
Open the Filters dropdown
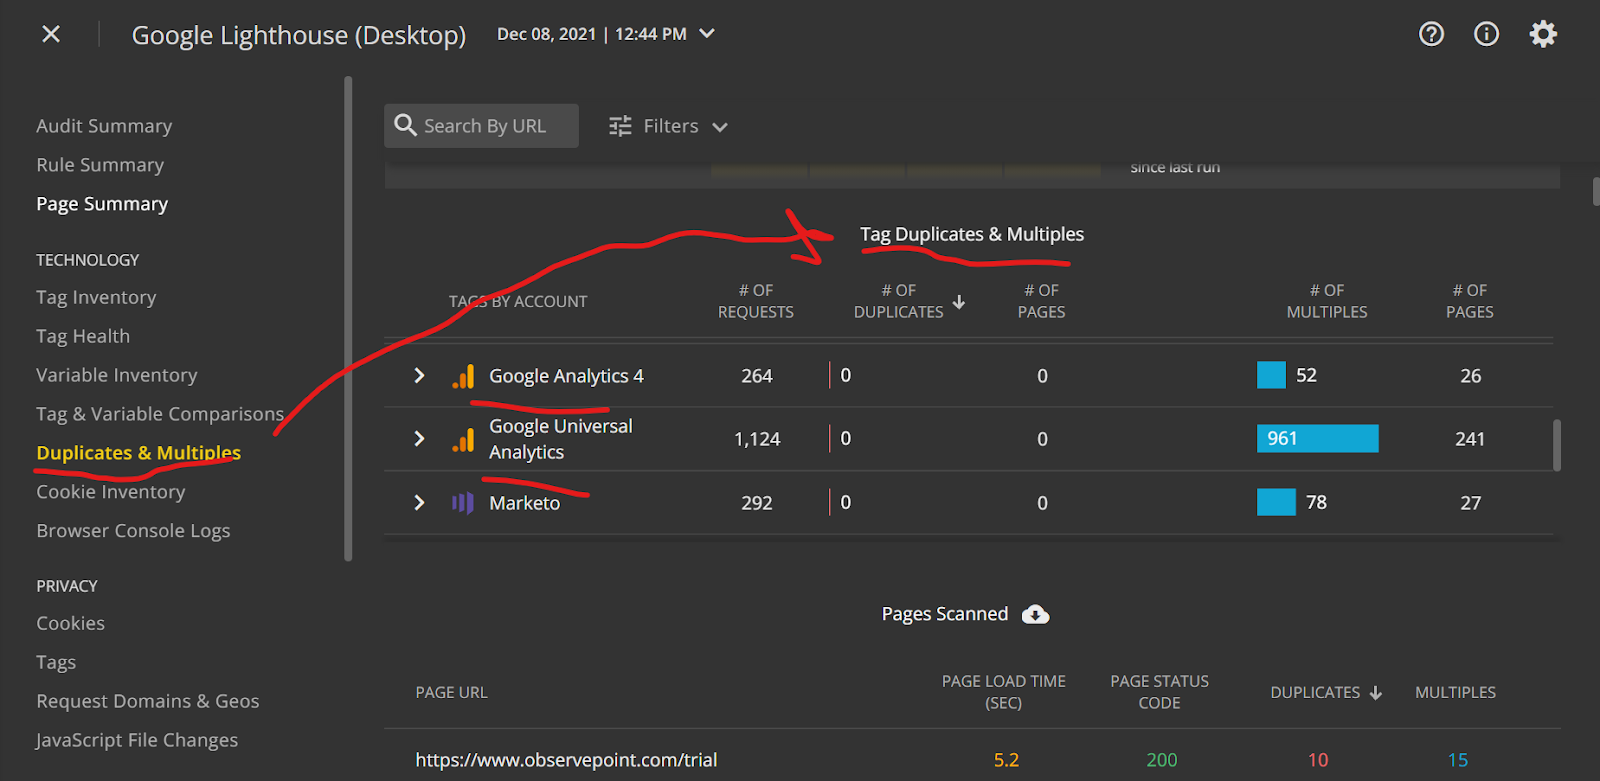tap(669, 126)
